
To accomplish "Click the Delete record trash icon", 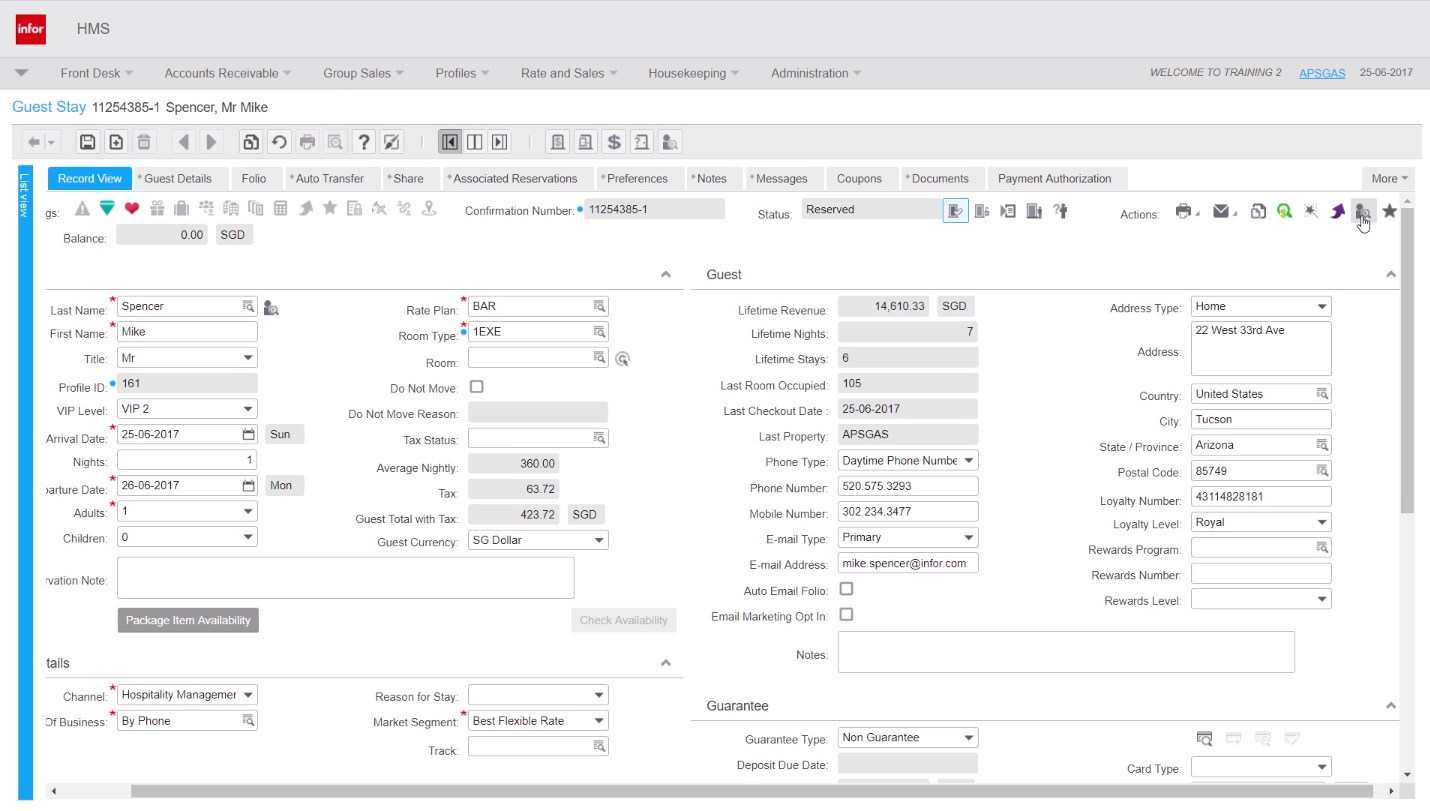I will [144, 142].
